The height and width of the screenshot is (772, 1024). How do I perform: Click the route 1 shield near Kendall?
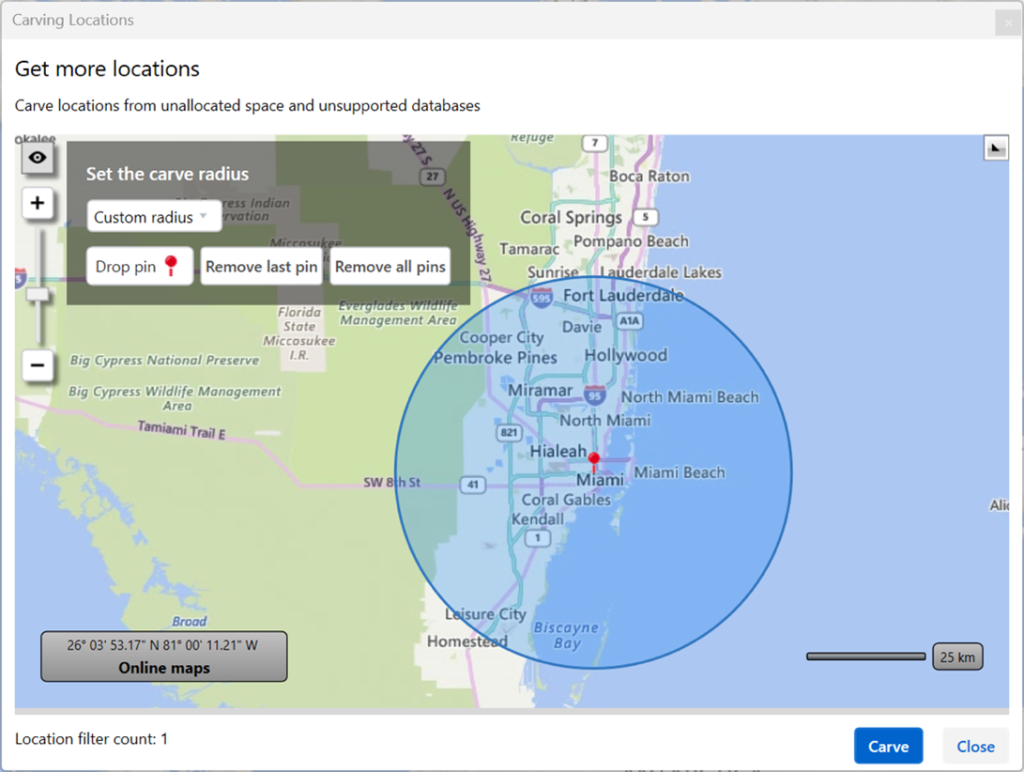pyautogui.click(x=537, y=538)
